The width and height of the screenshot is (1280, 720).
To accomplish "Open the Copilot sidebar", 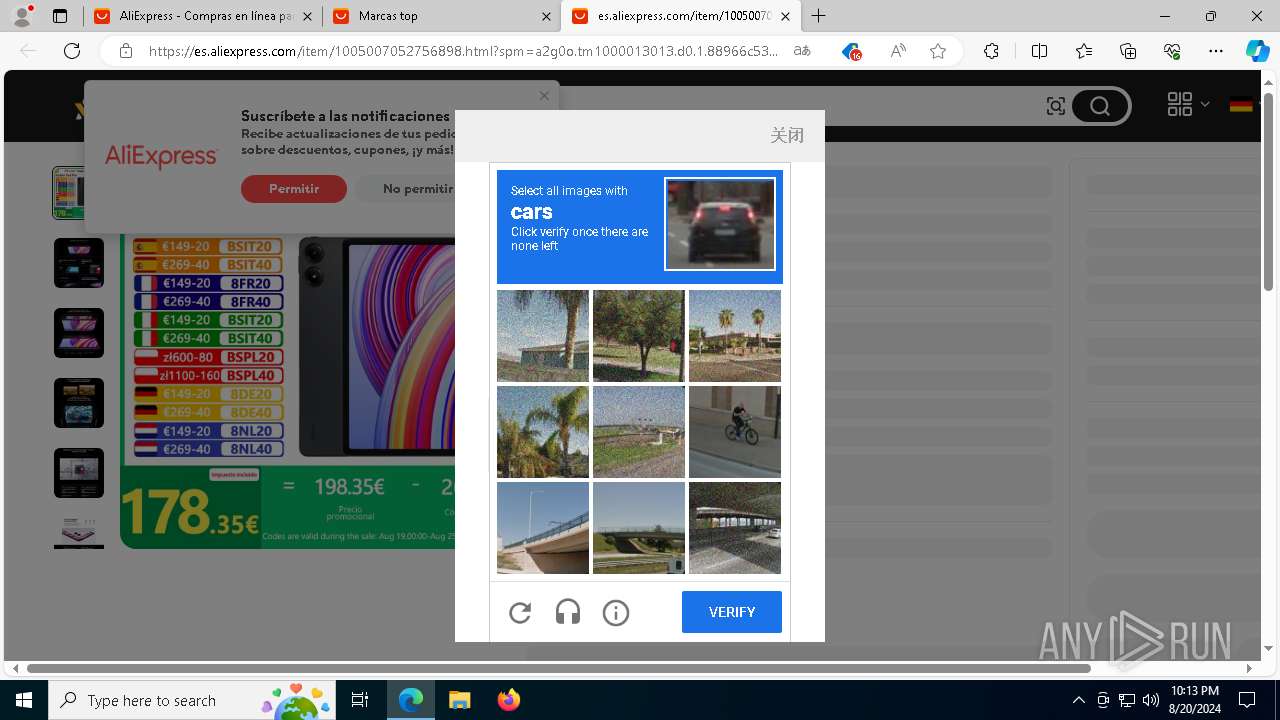I will coord(1258,51).
